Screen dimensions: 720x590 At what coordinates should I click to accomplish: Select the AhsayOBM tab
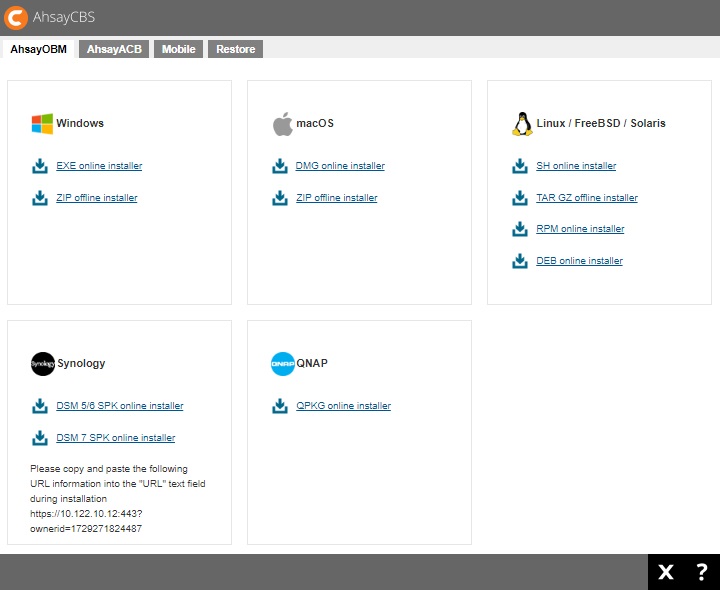[x=39, y=49]
